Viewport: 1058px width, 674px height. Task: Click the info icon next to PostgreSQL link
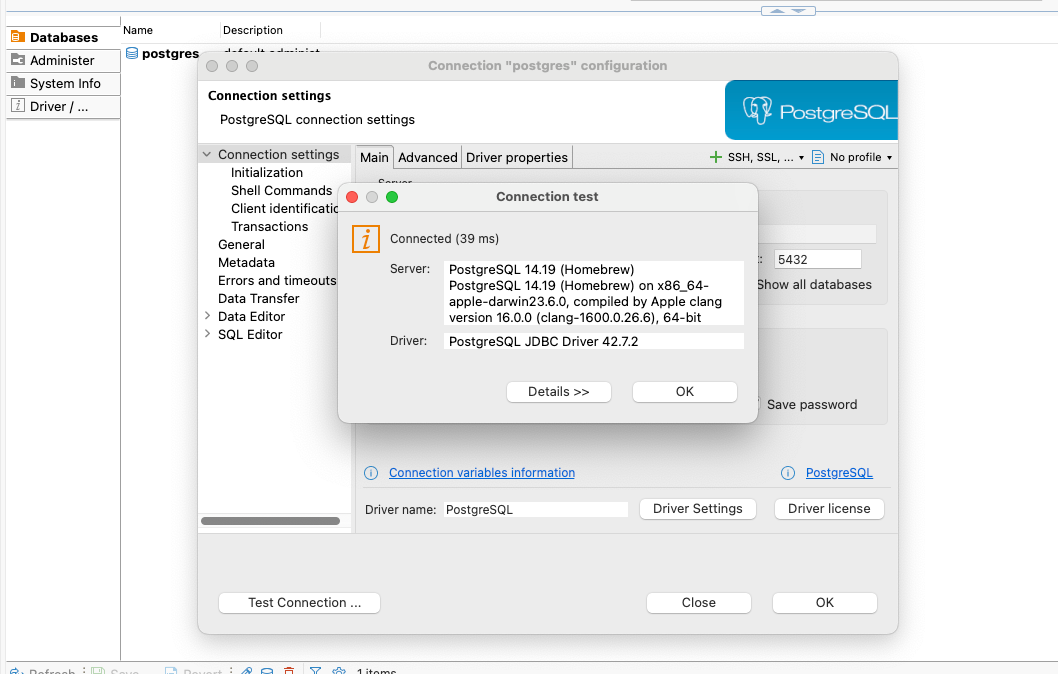pyautogui.click(x=788, y=472)
